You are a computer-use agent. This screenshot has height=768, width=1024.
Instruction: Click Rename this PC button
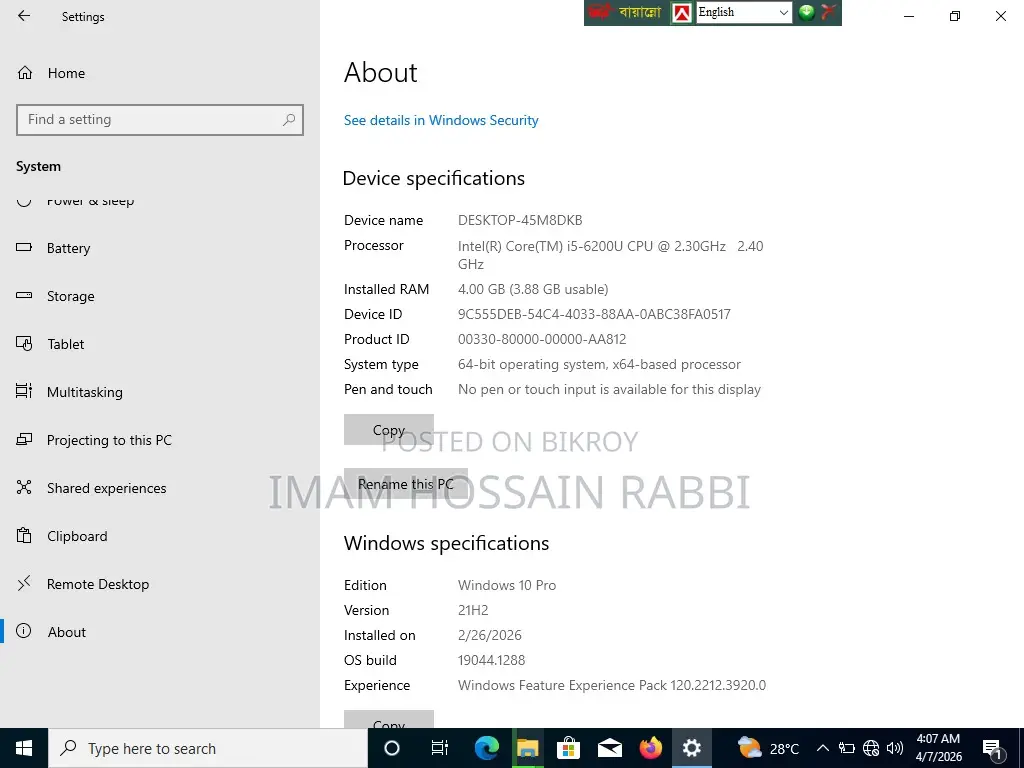click(x=406, y=484)
